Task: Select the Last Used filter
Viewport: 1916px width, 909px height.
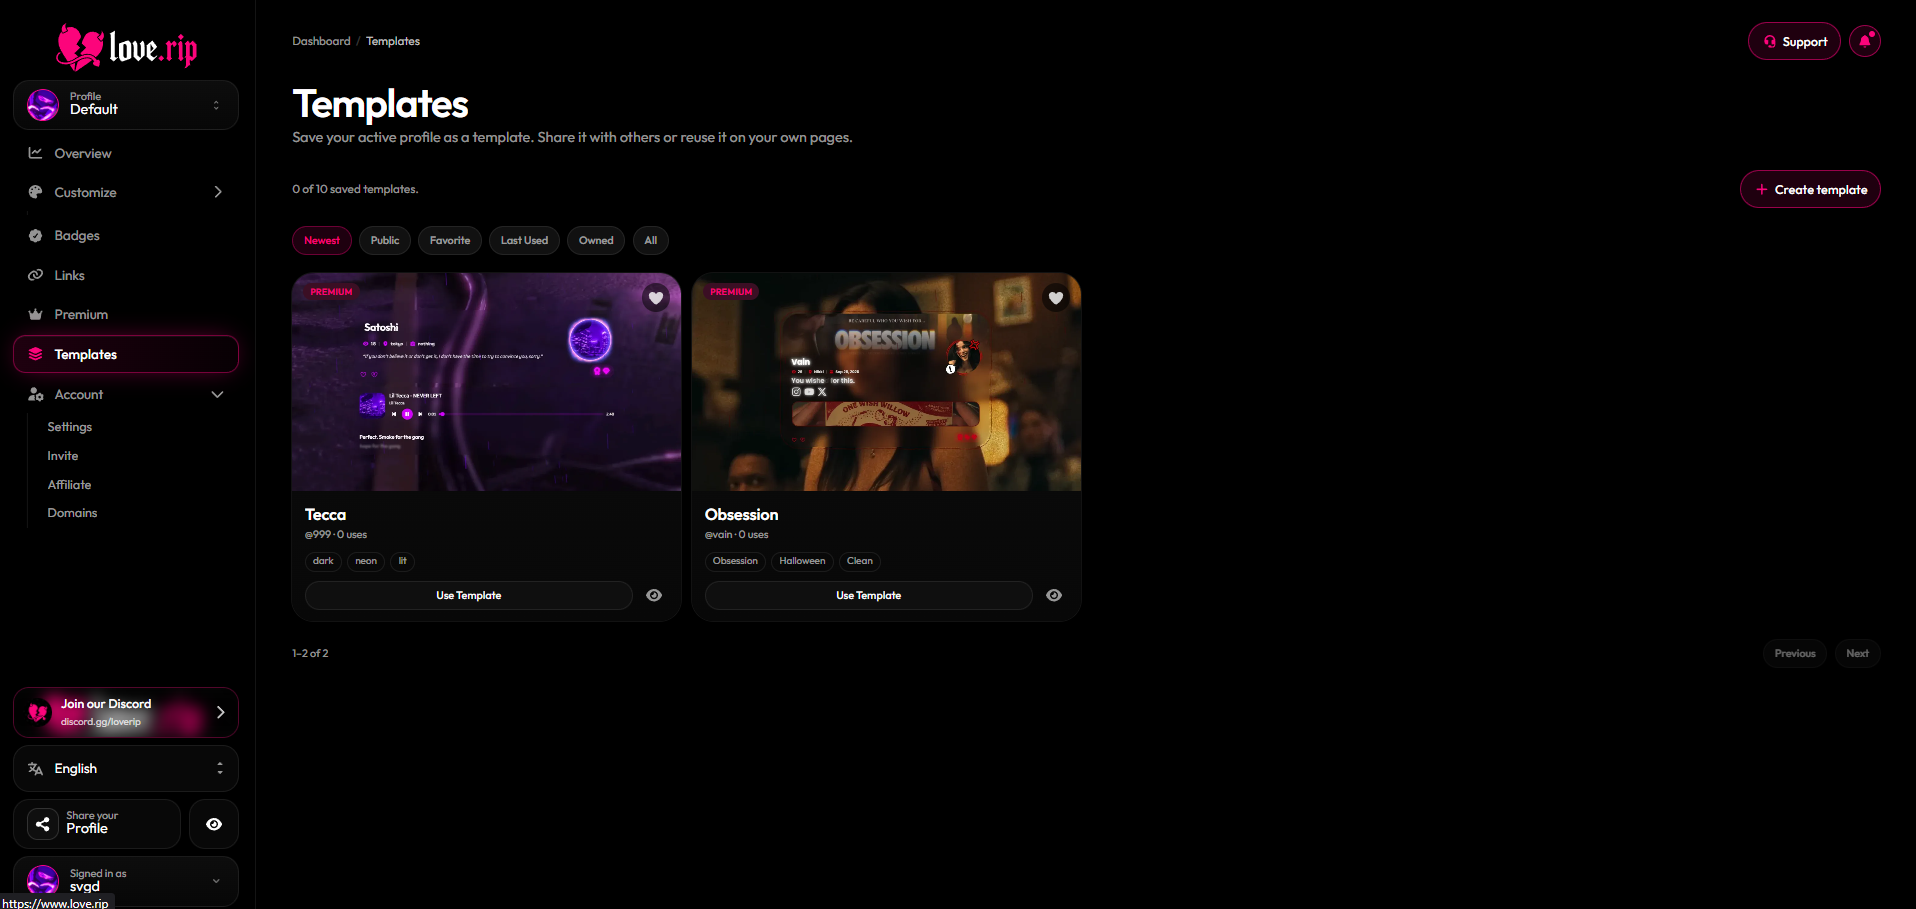Action: click(x=524, y=240)
